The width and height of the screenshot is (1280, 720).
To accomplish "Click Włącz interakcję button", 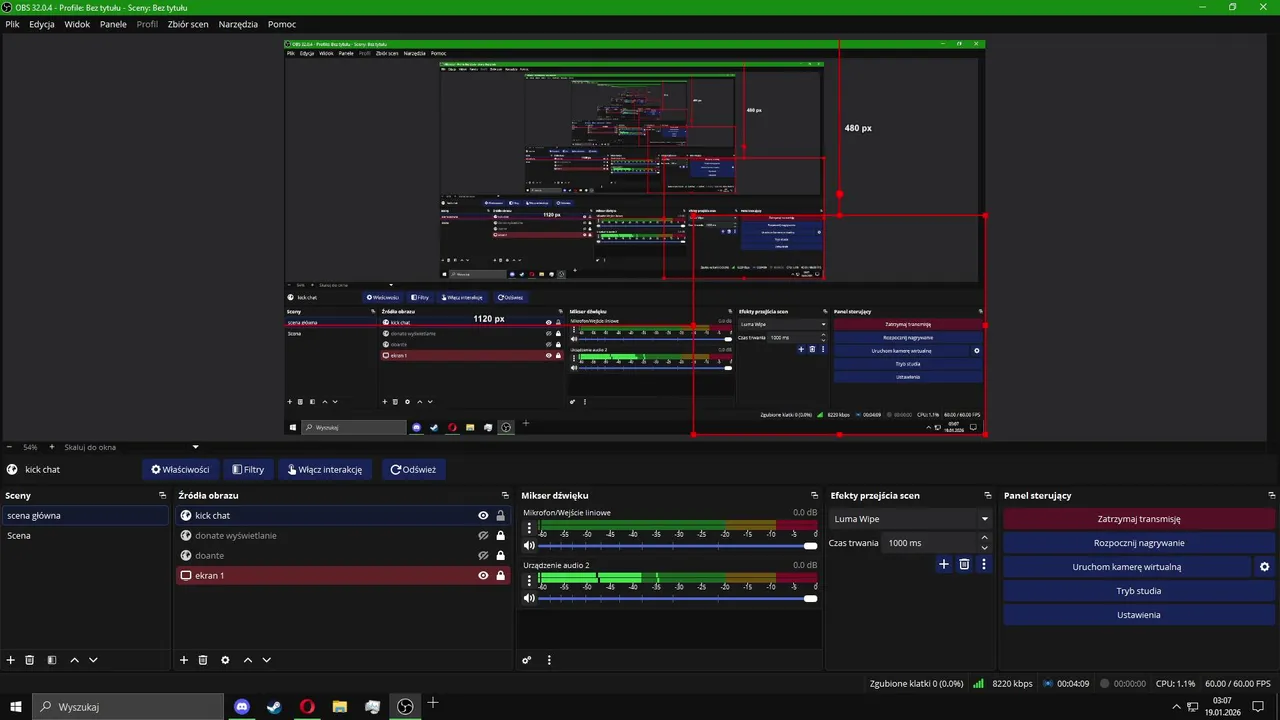I will pyautogui.click(x=325, y=469).
